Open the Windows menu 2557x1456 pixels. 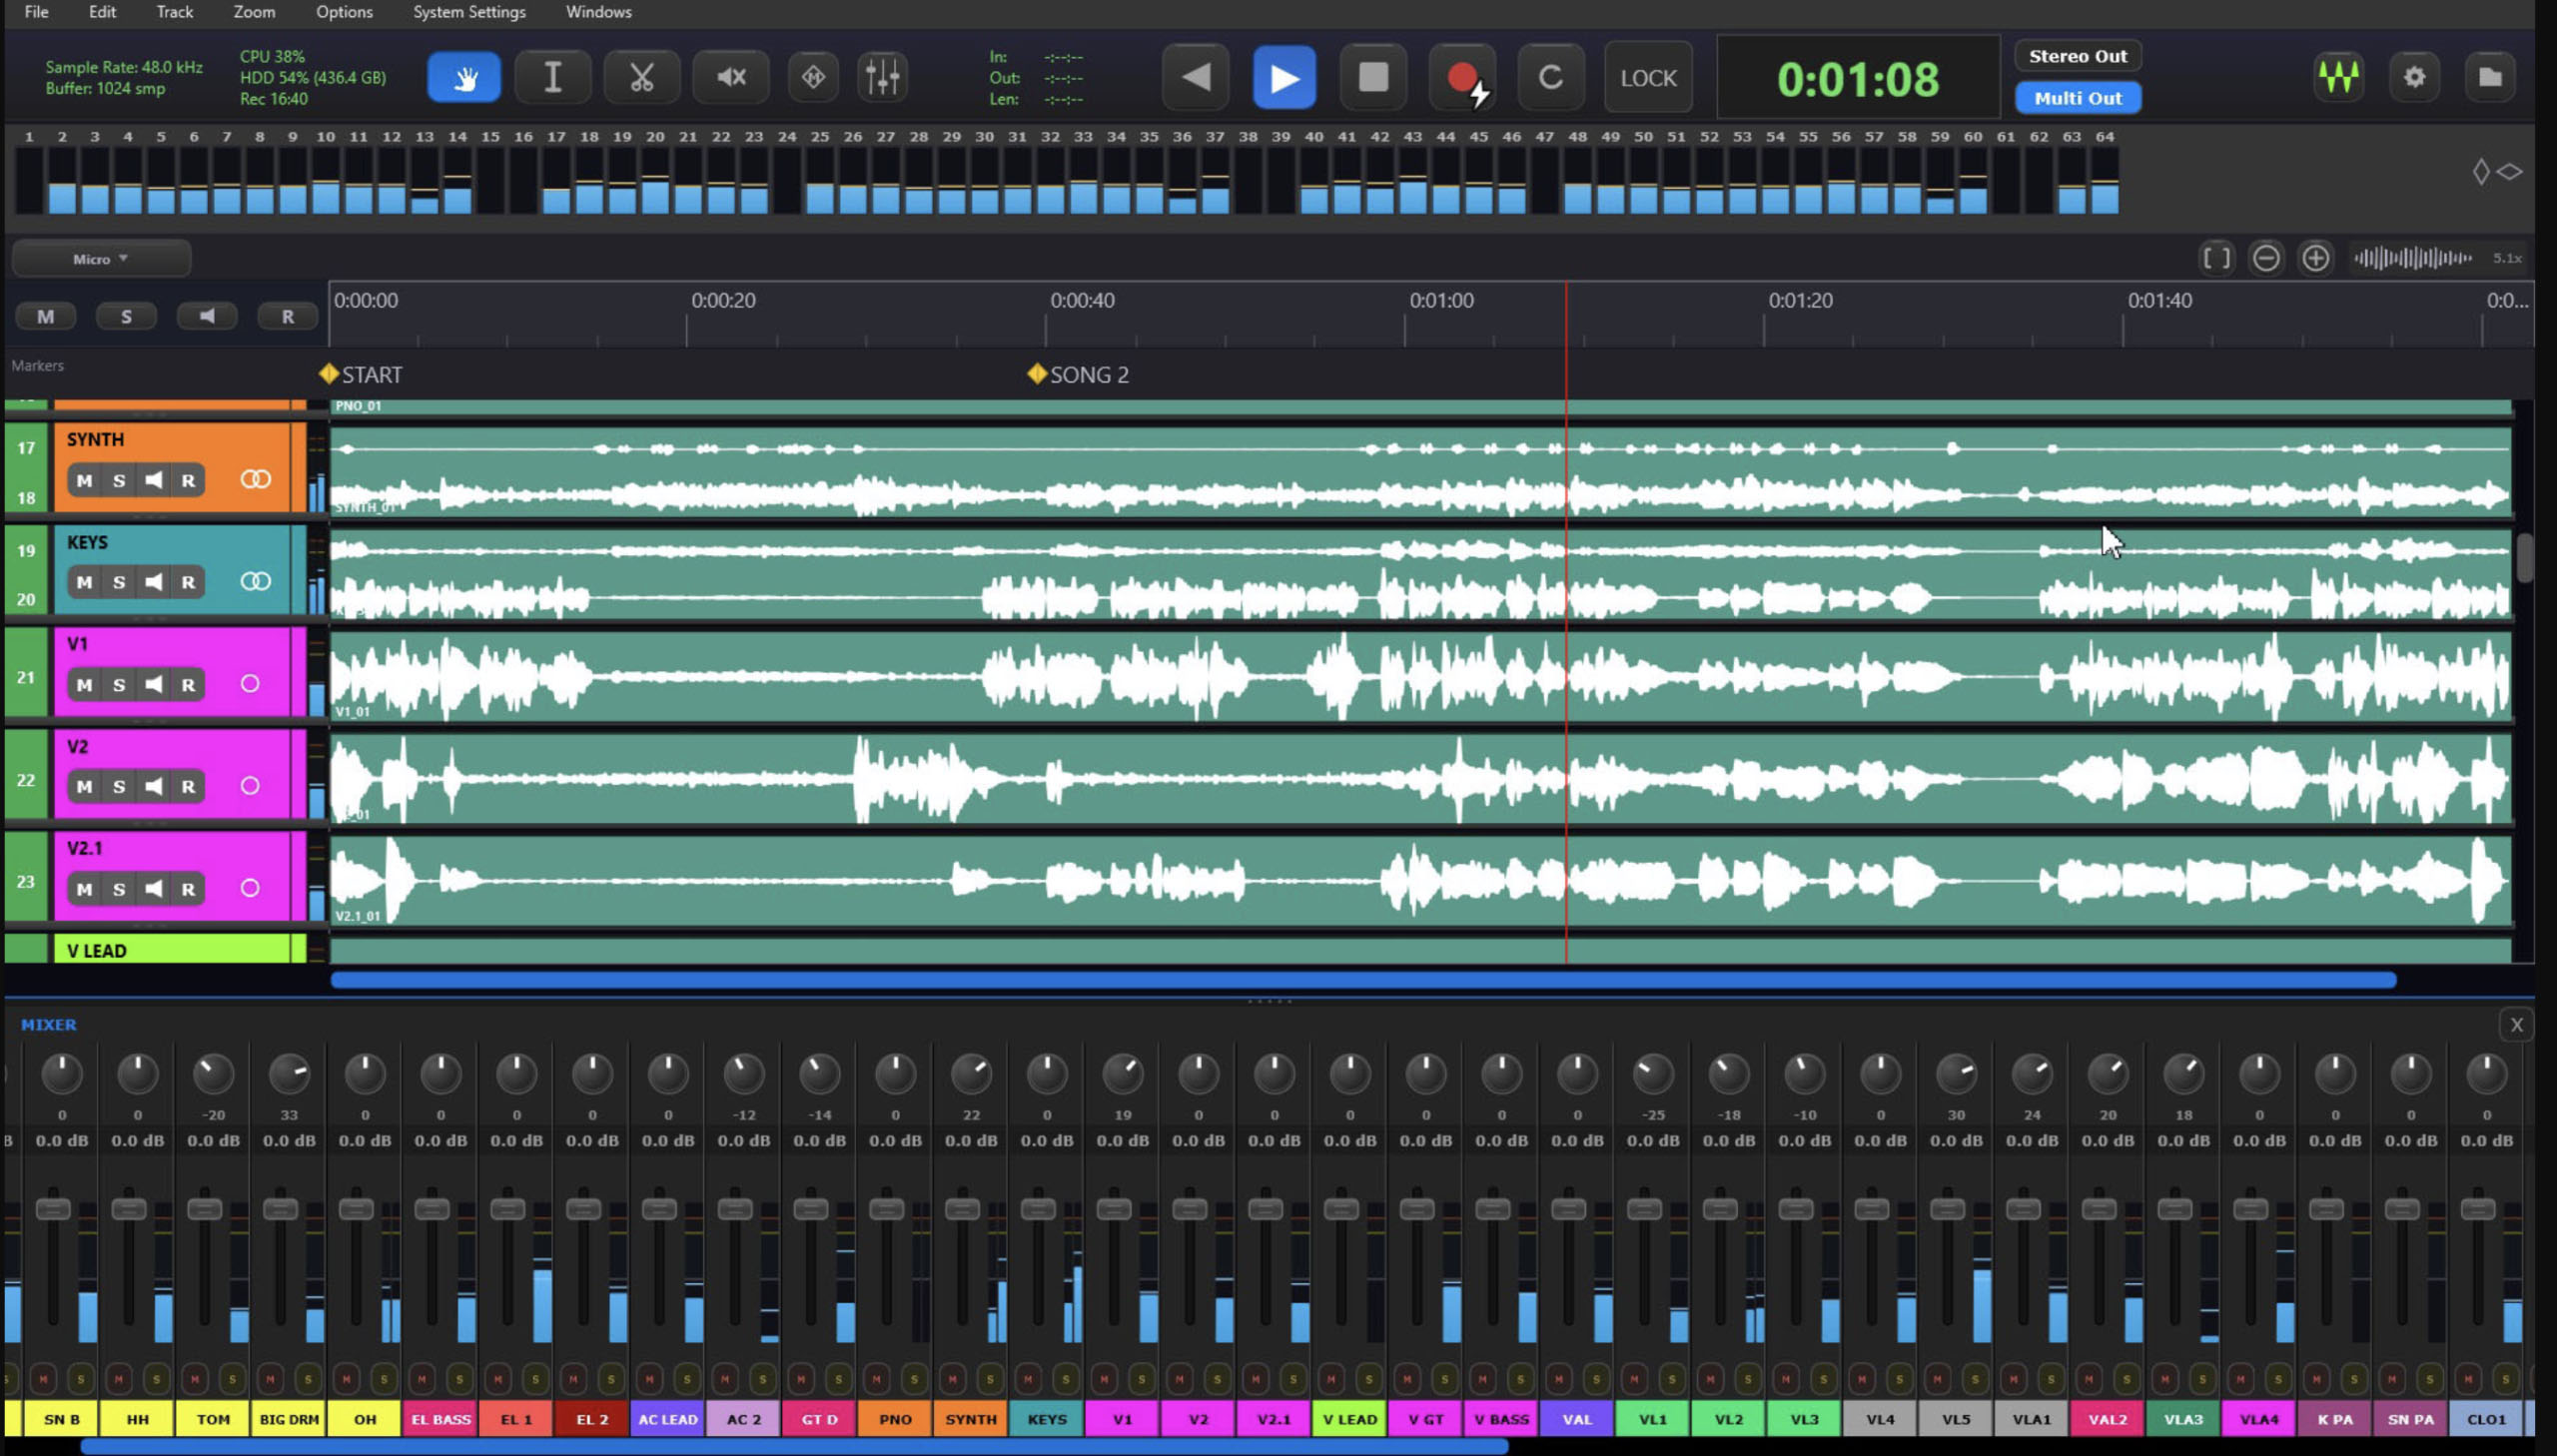coord(598,12)
